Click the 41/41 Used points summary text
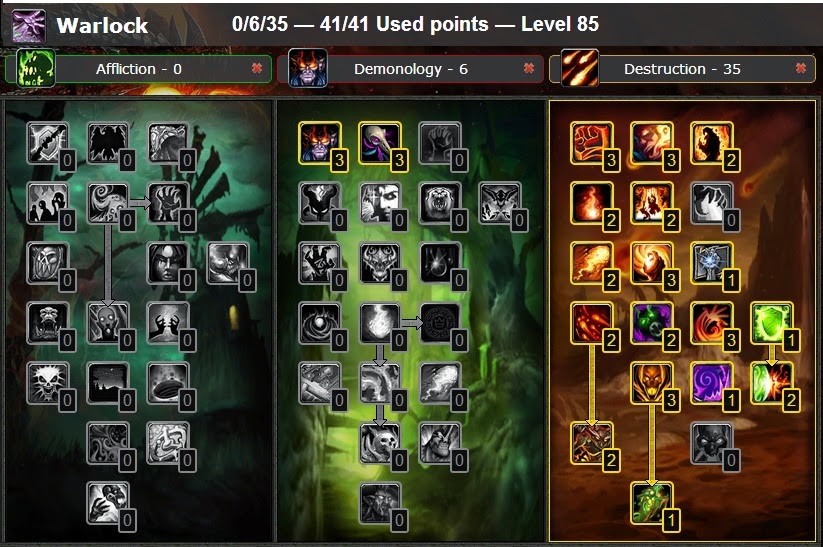The image size is (823, 547). 404,24
